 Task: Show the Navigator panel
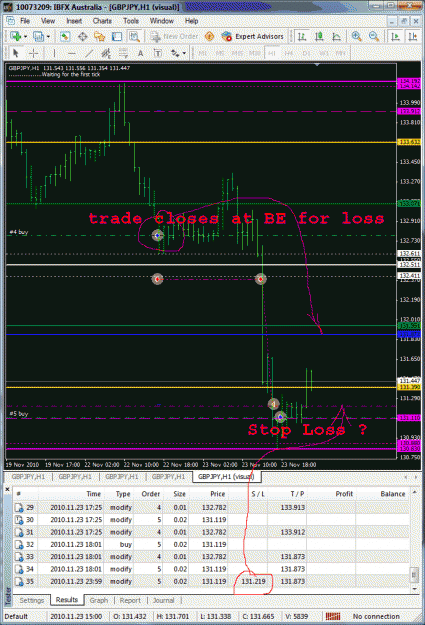[99, 37]
